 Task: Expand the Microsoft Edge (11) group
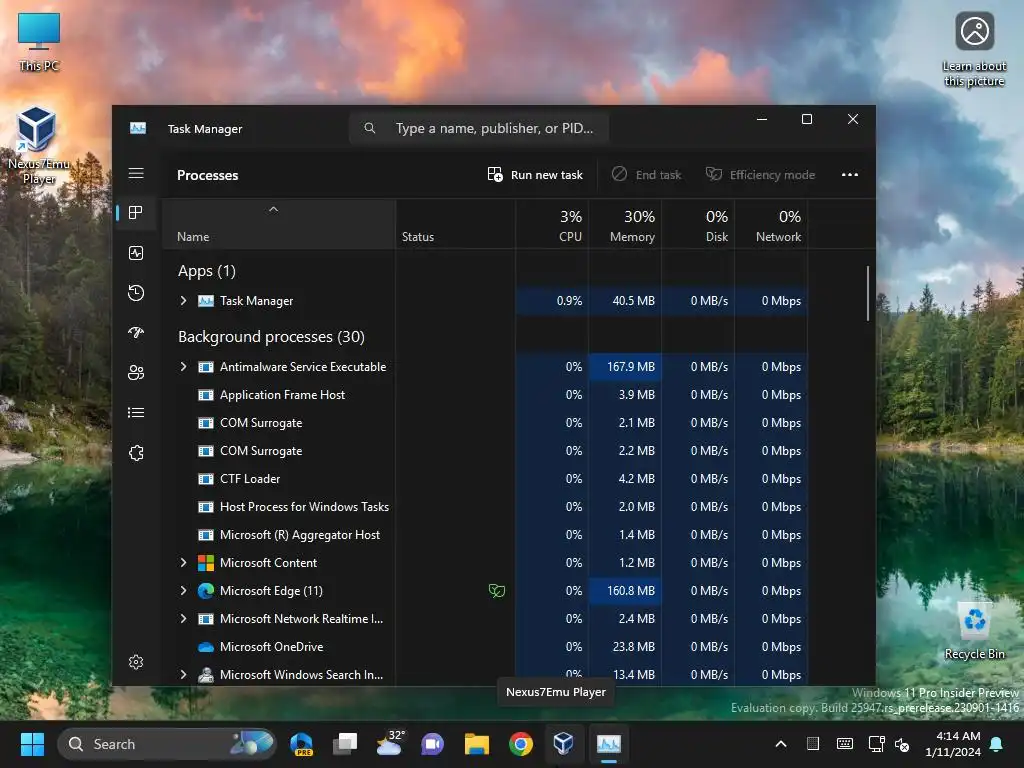pyautogui.click(x=184, y=590)
